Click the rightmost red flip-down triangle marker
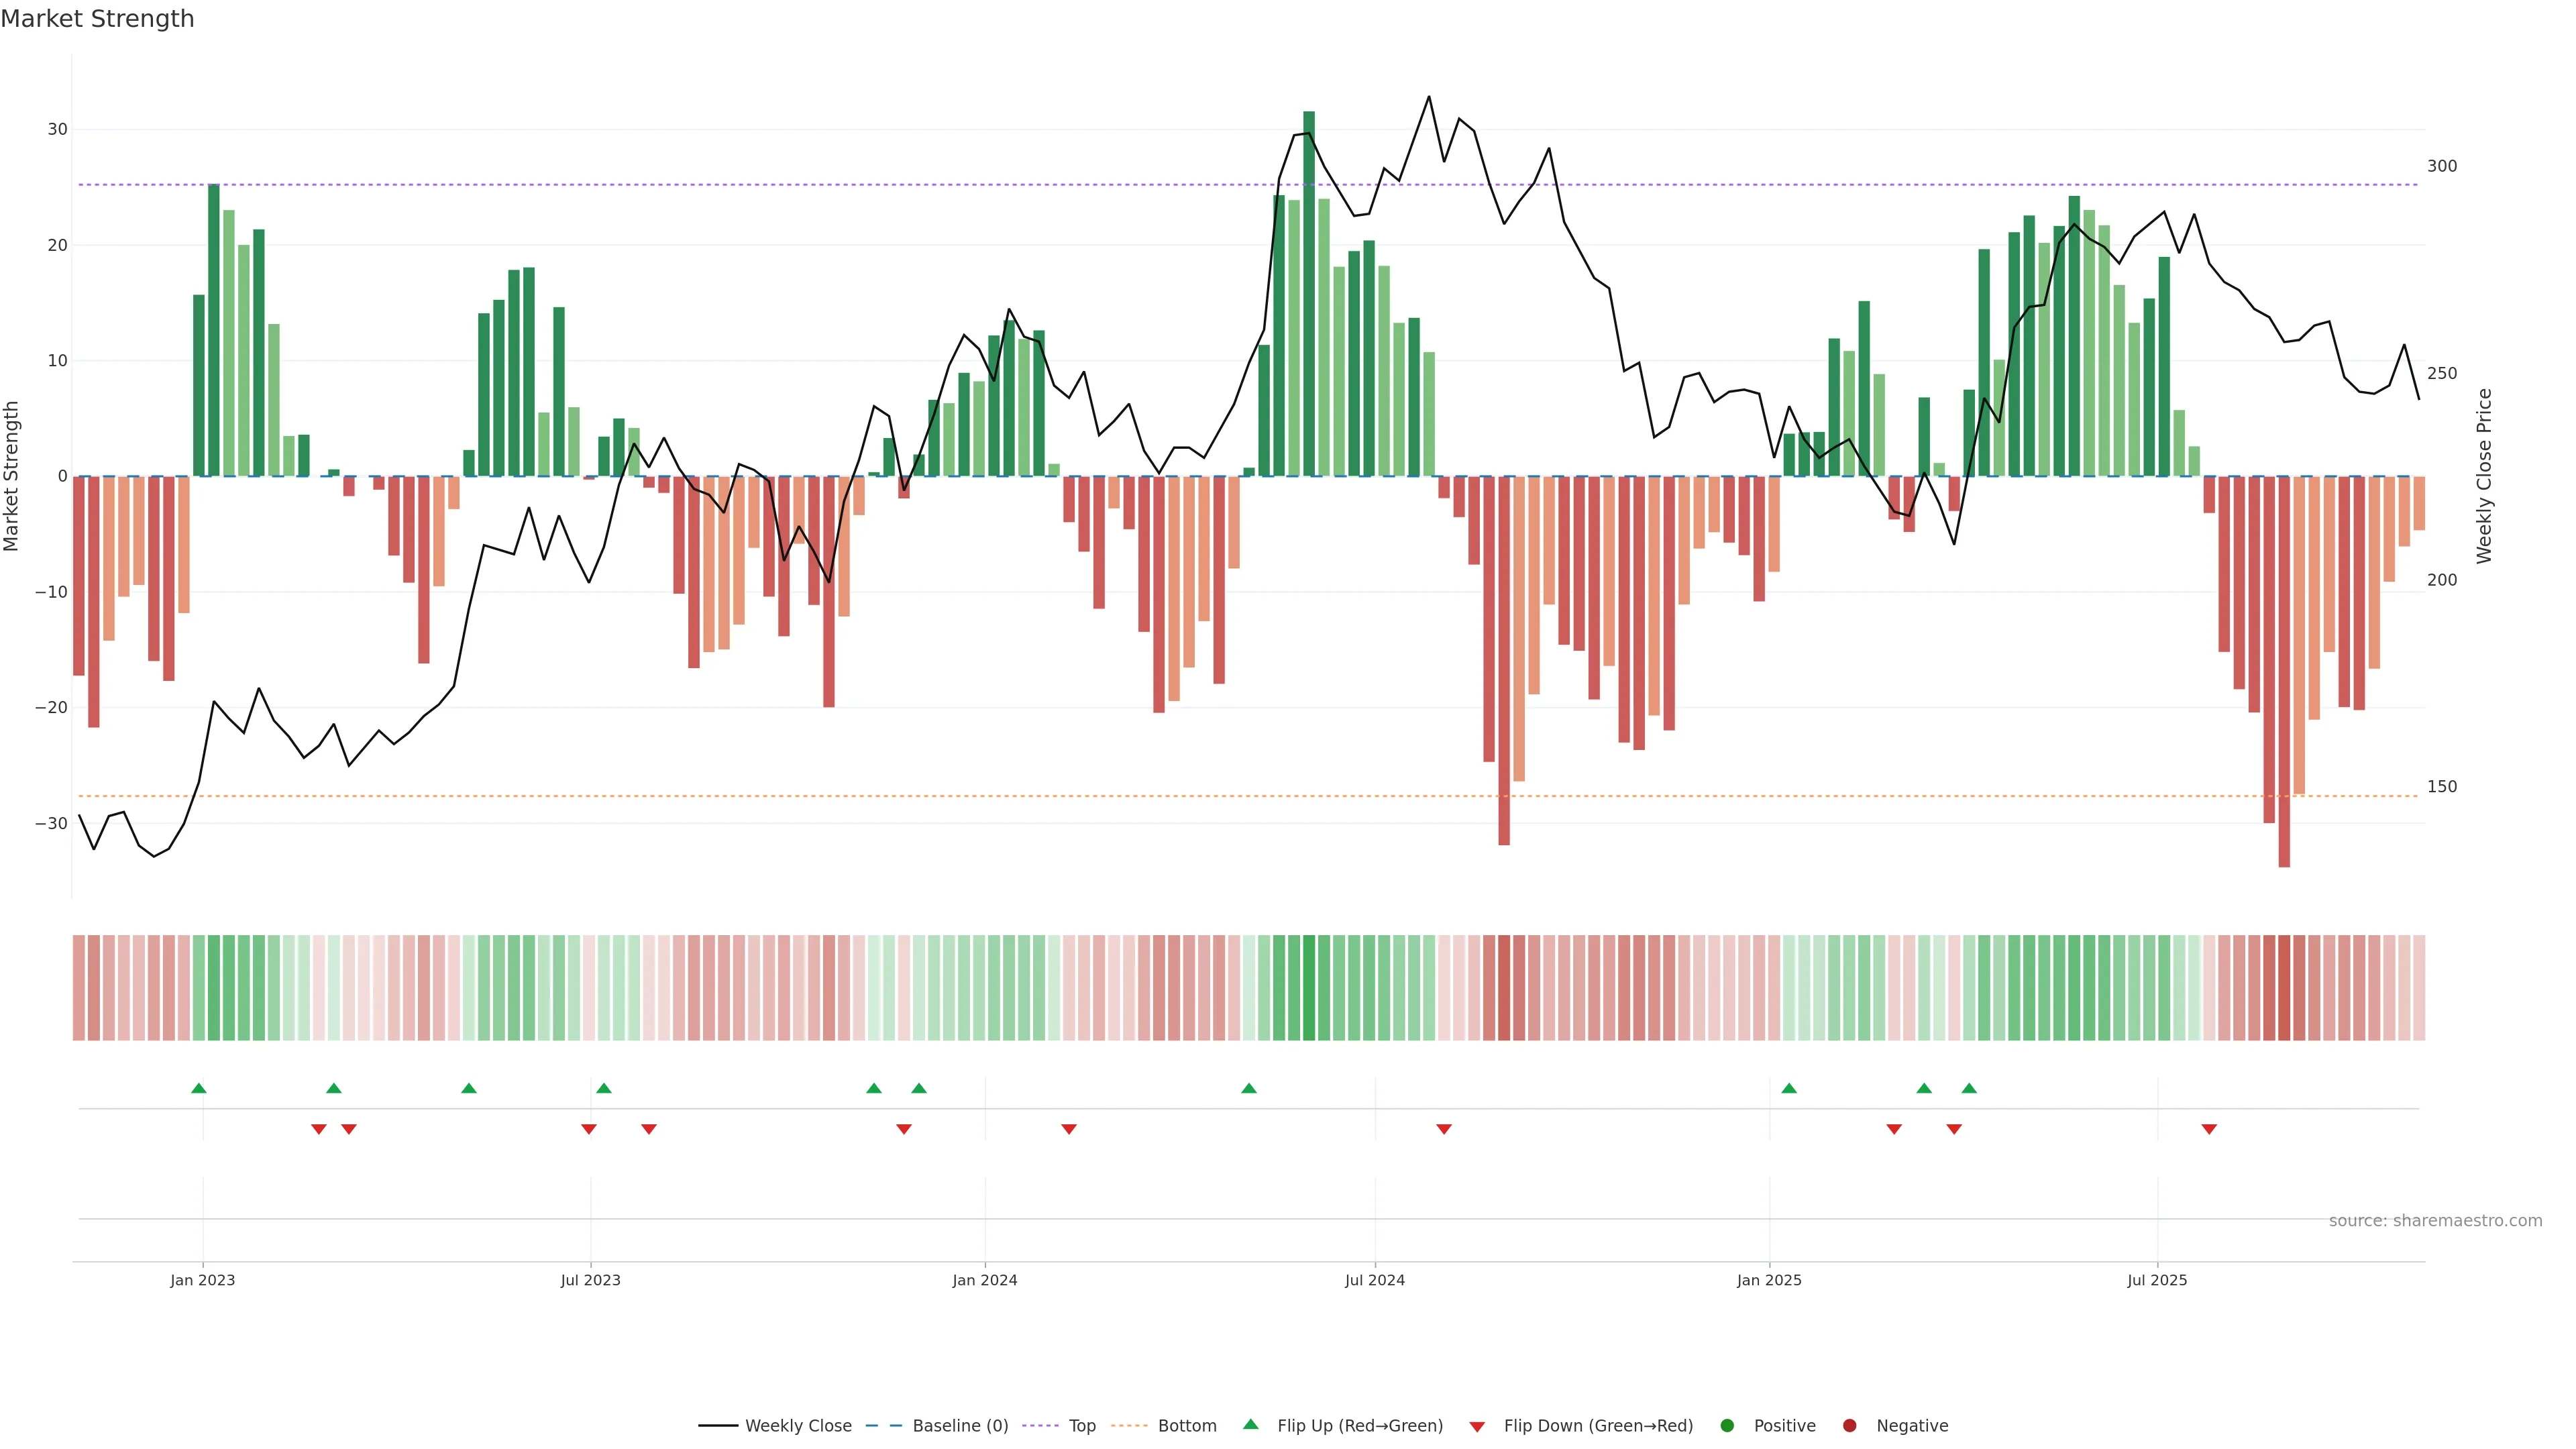This screenshot has width=2576, height=1449. [x=2209, y=1129]
